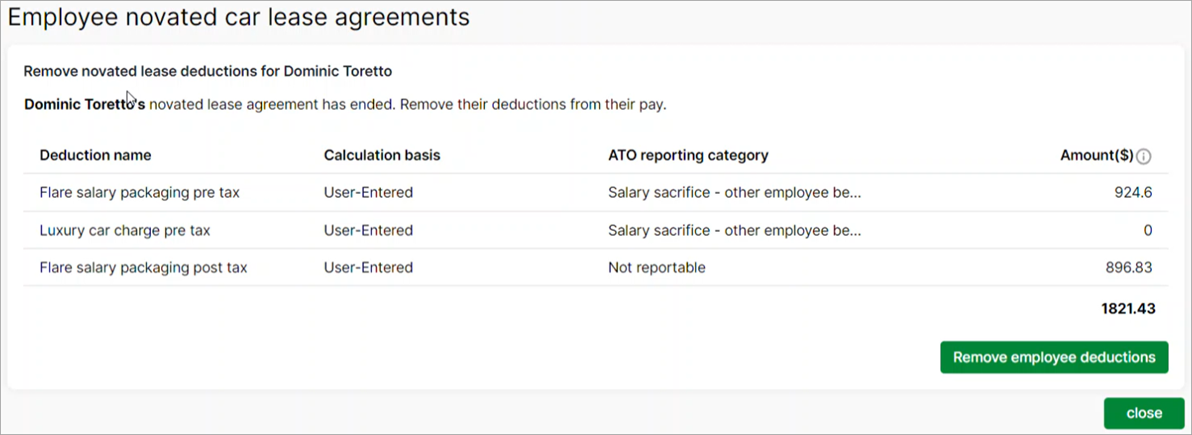The image size is (1192, 435).
Task: Click the bold Dominic Toretto's name in the description
Action: (84, 104)
